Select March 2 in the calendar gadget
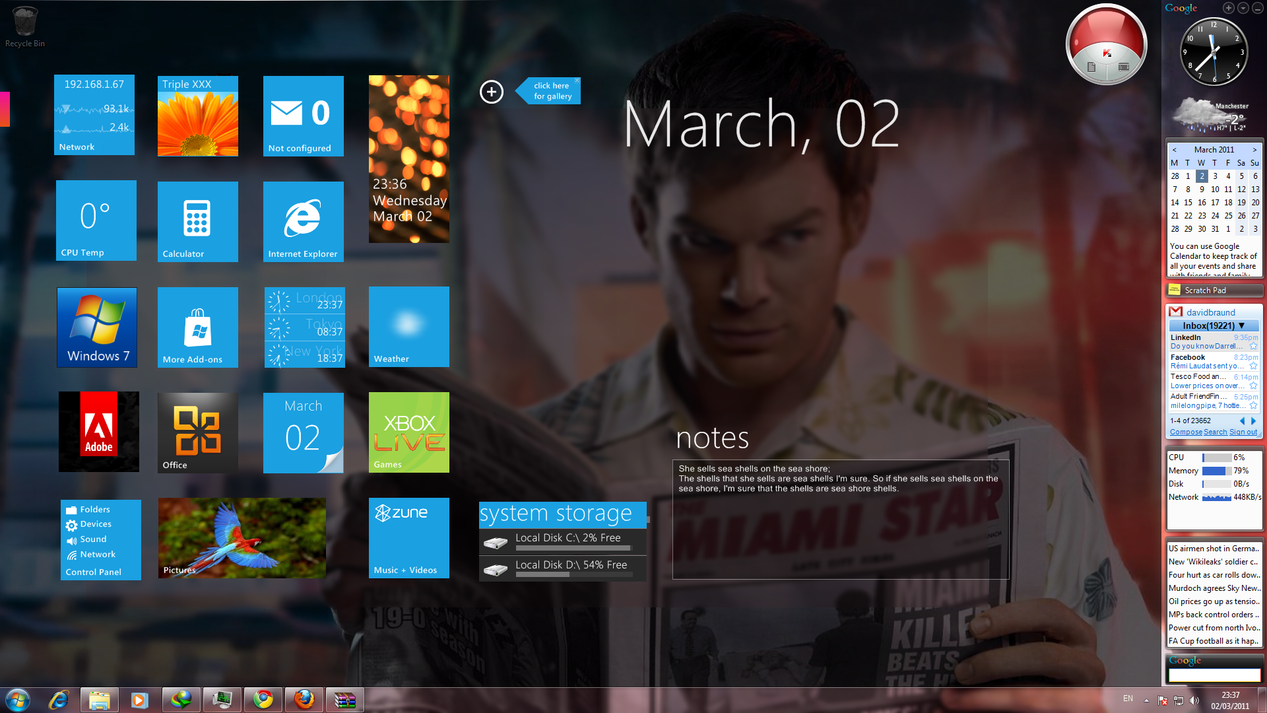 [1201, 176]
